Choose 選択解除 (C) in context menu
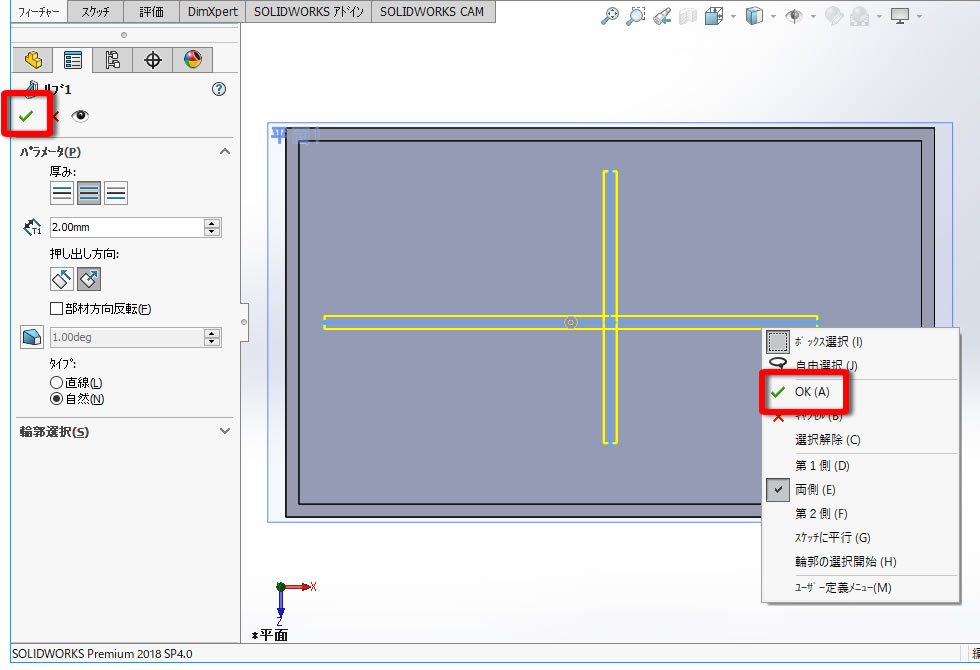The height and width of the screenshot is (670, 980). pos(860,440)
